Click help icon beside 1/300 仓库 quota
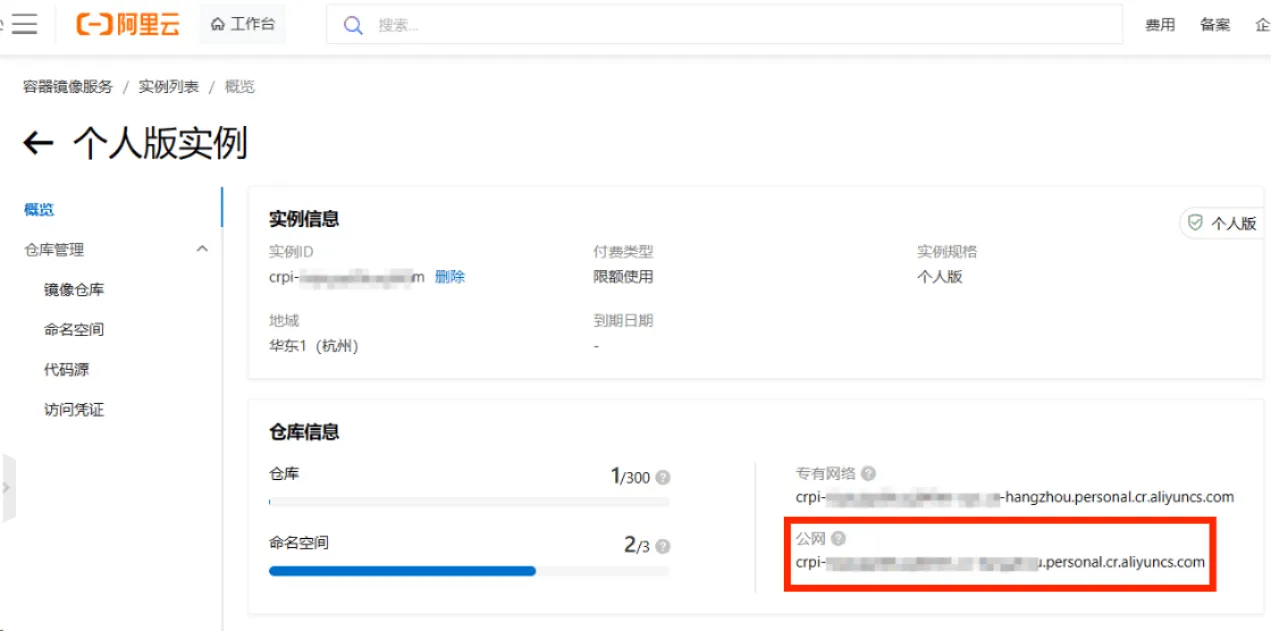1271x631 pixels. click(x=663, y=478)
